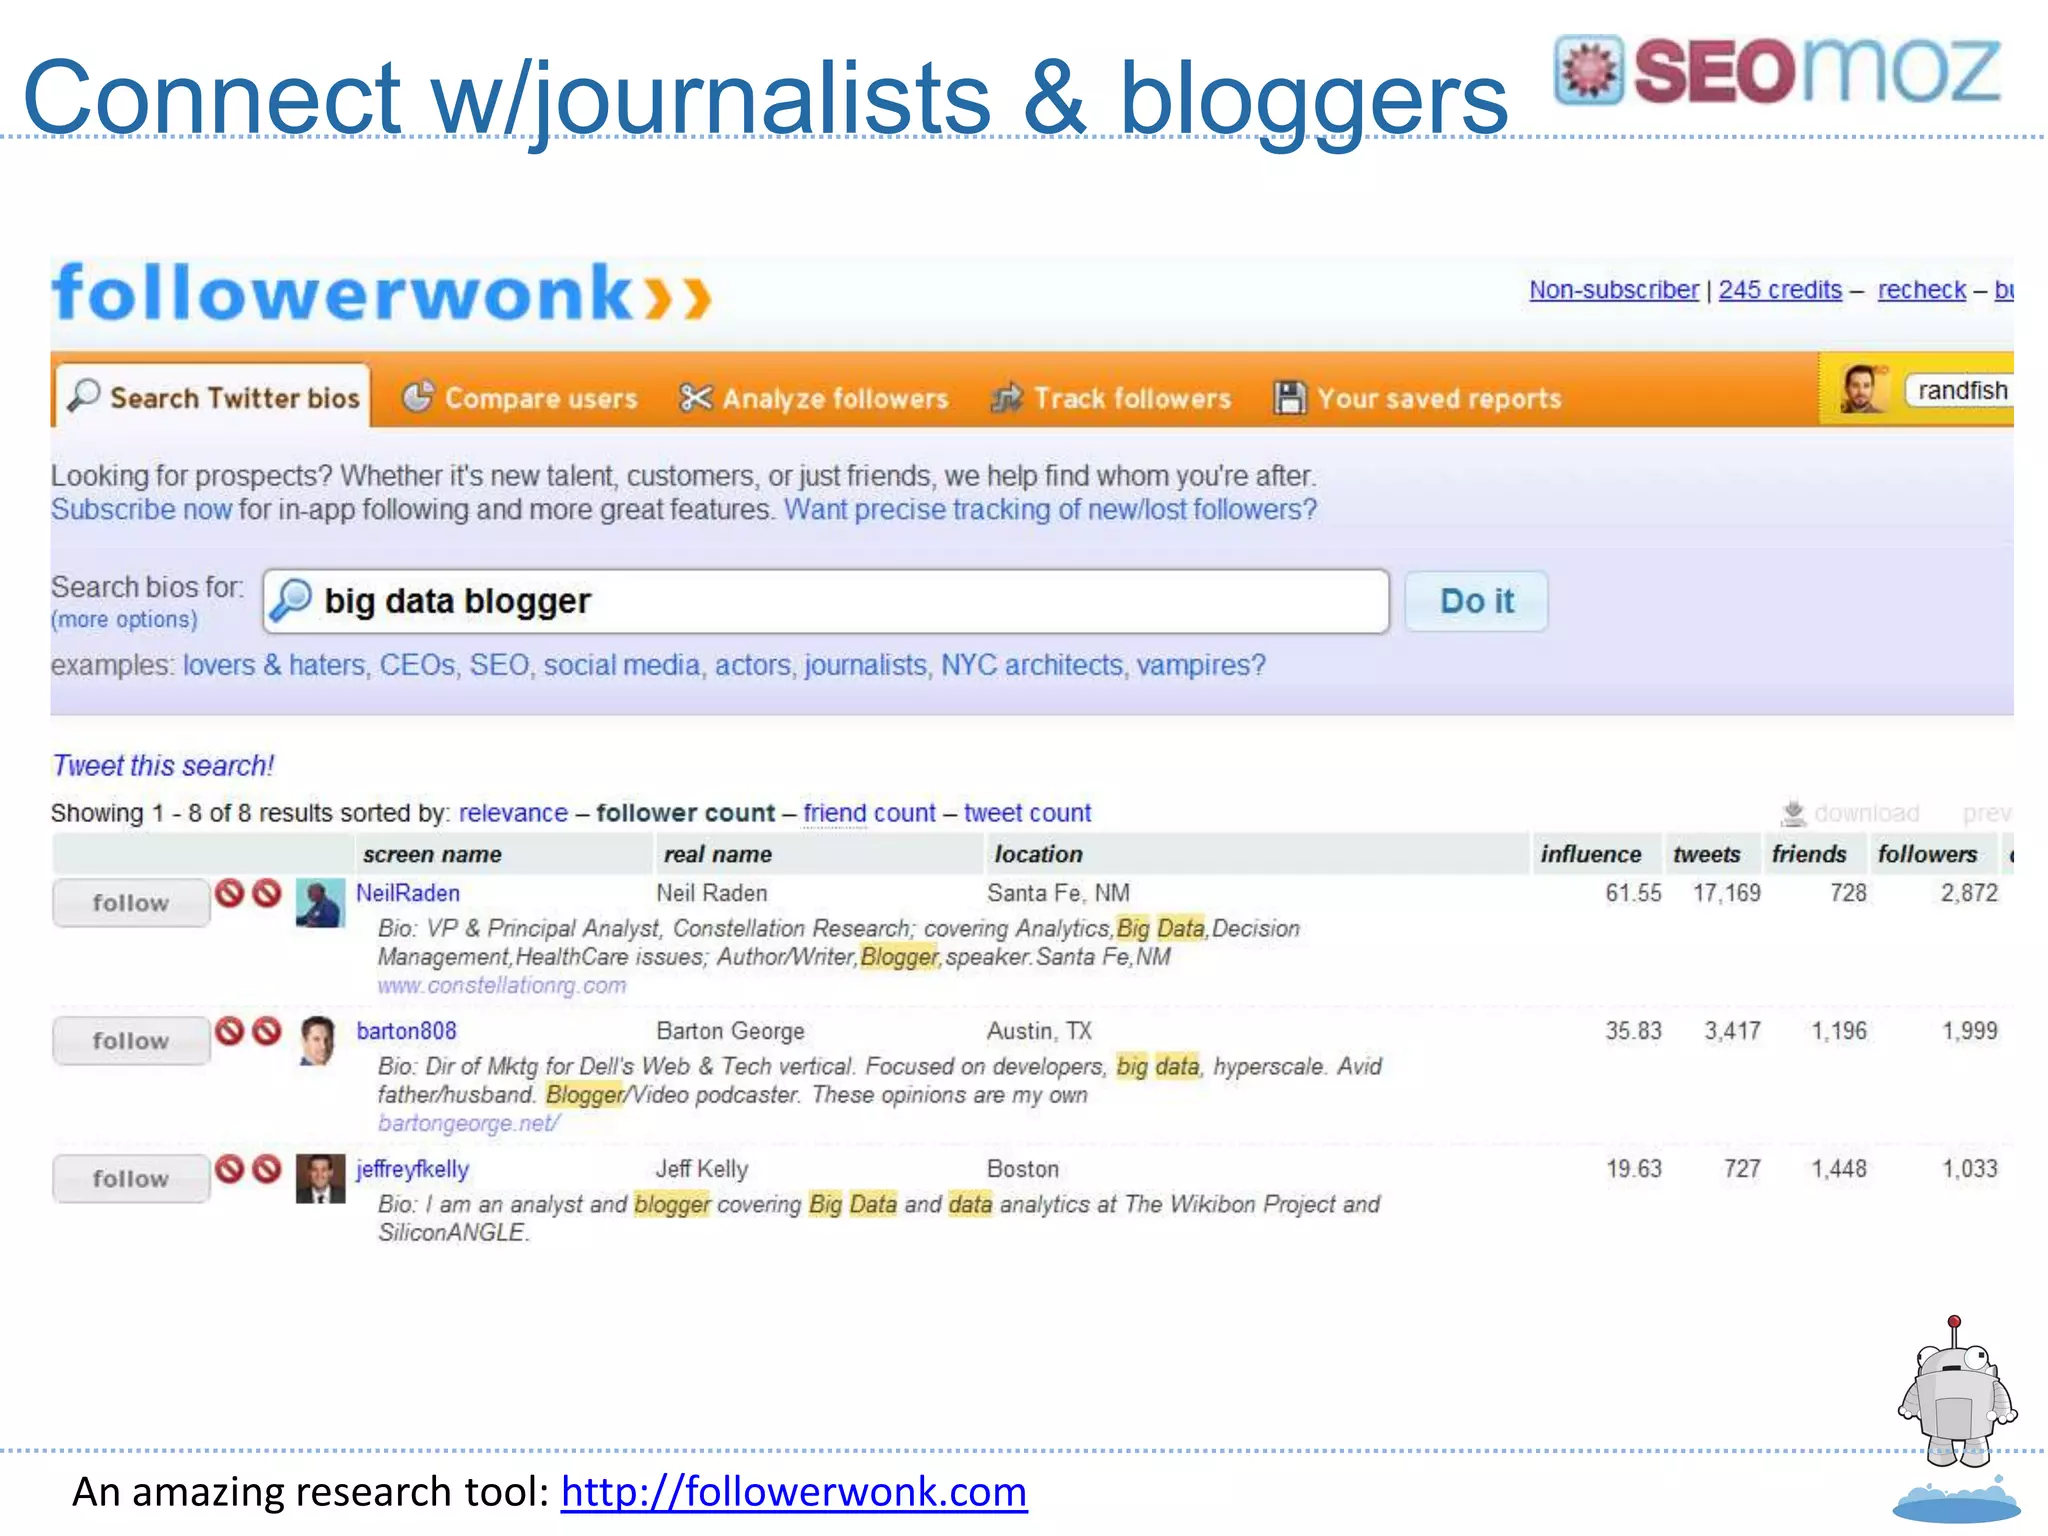
Task: Sort results by relevance
Action: point(513,813)
